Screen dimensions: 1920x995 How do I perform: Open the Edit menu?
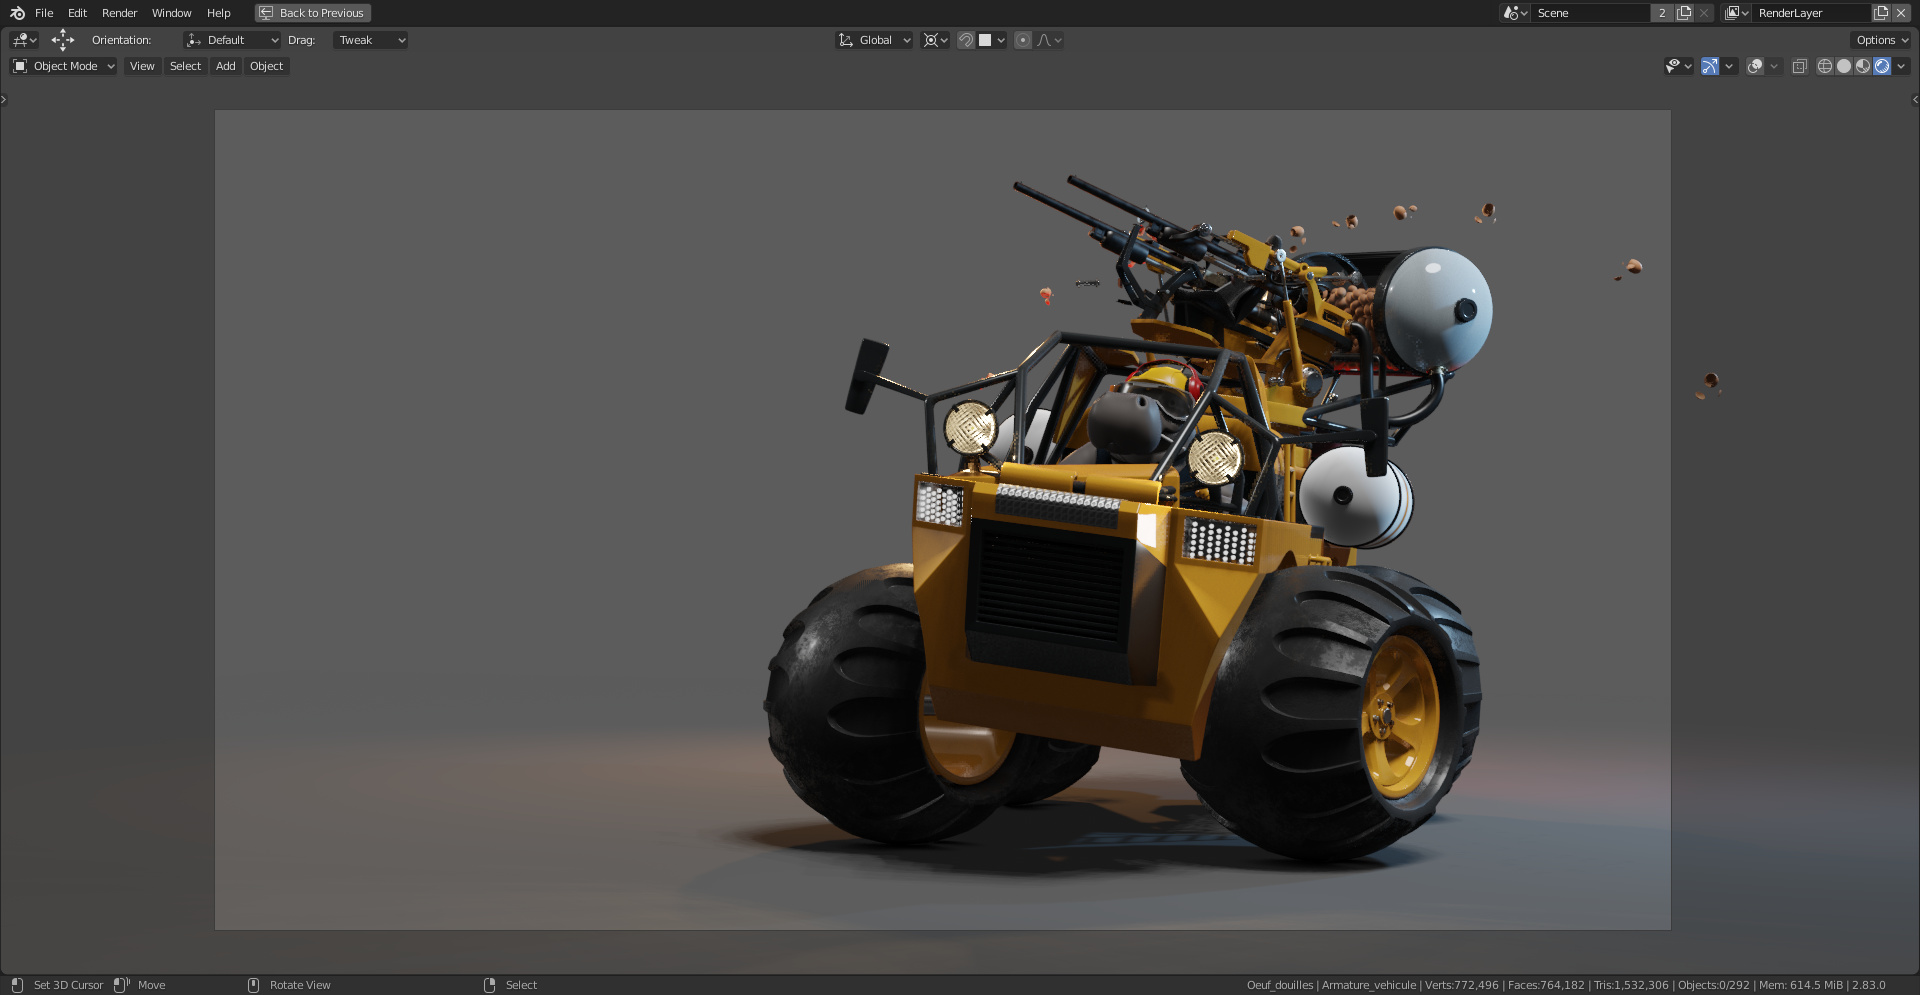point(77,13)
